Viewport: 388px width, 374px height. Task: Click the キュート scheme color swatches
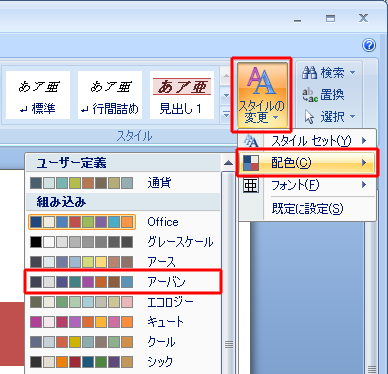click(82, 322)
